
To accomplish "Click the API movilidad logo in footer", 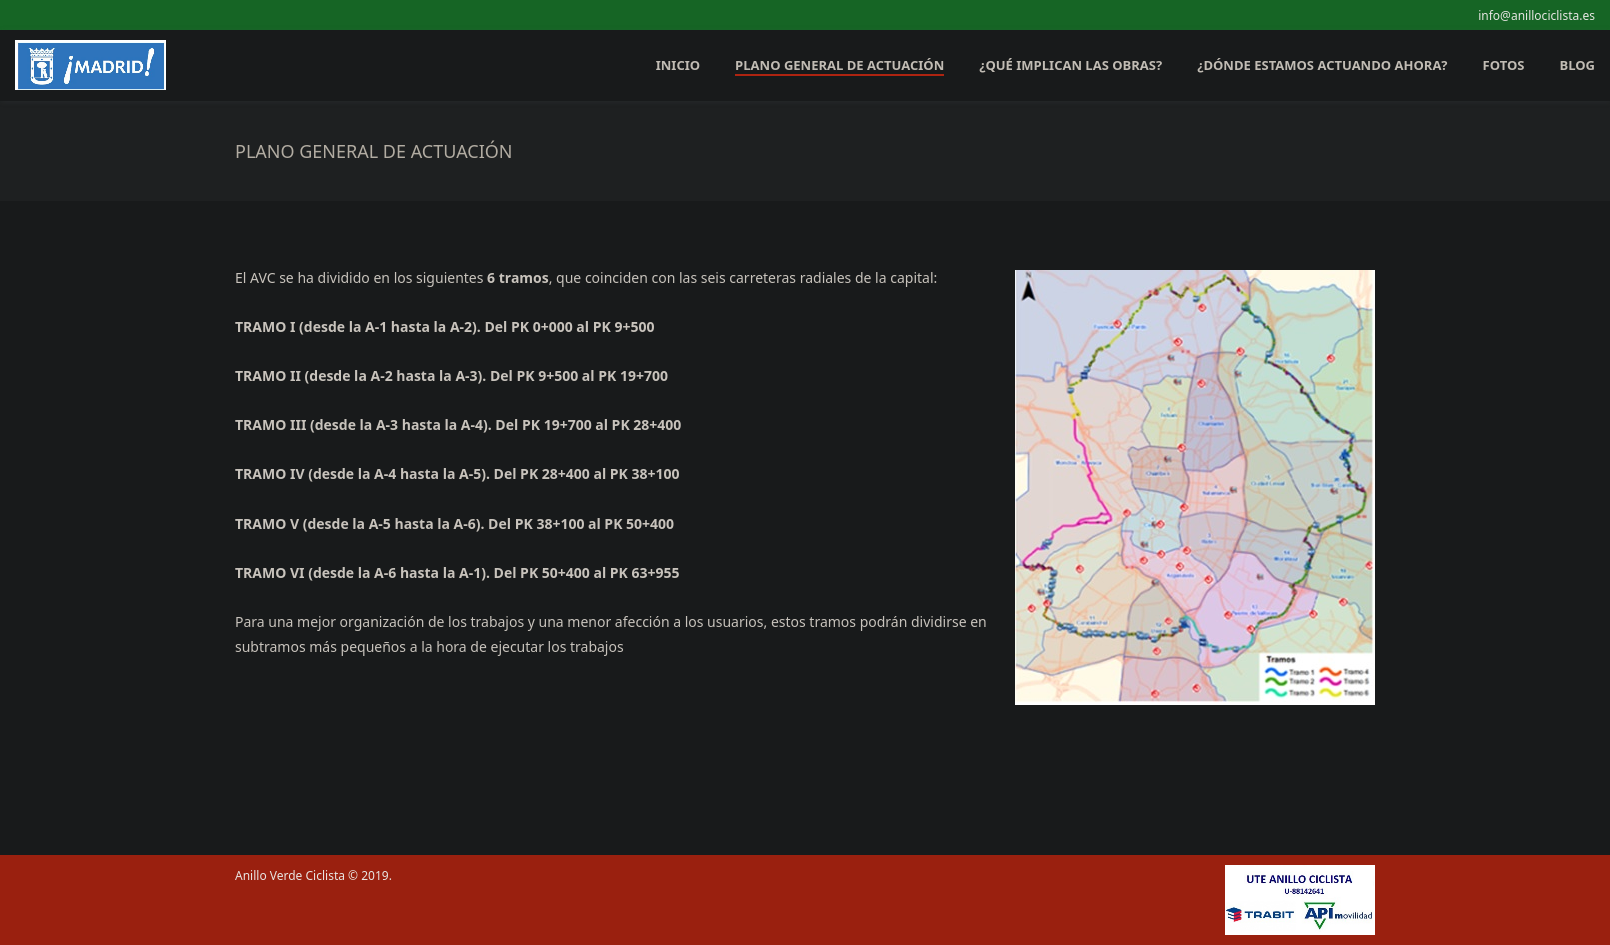I will 1337,915.
